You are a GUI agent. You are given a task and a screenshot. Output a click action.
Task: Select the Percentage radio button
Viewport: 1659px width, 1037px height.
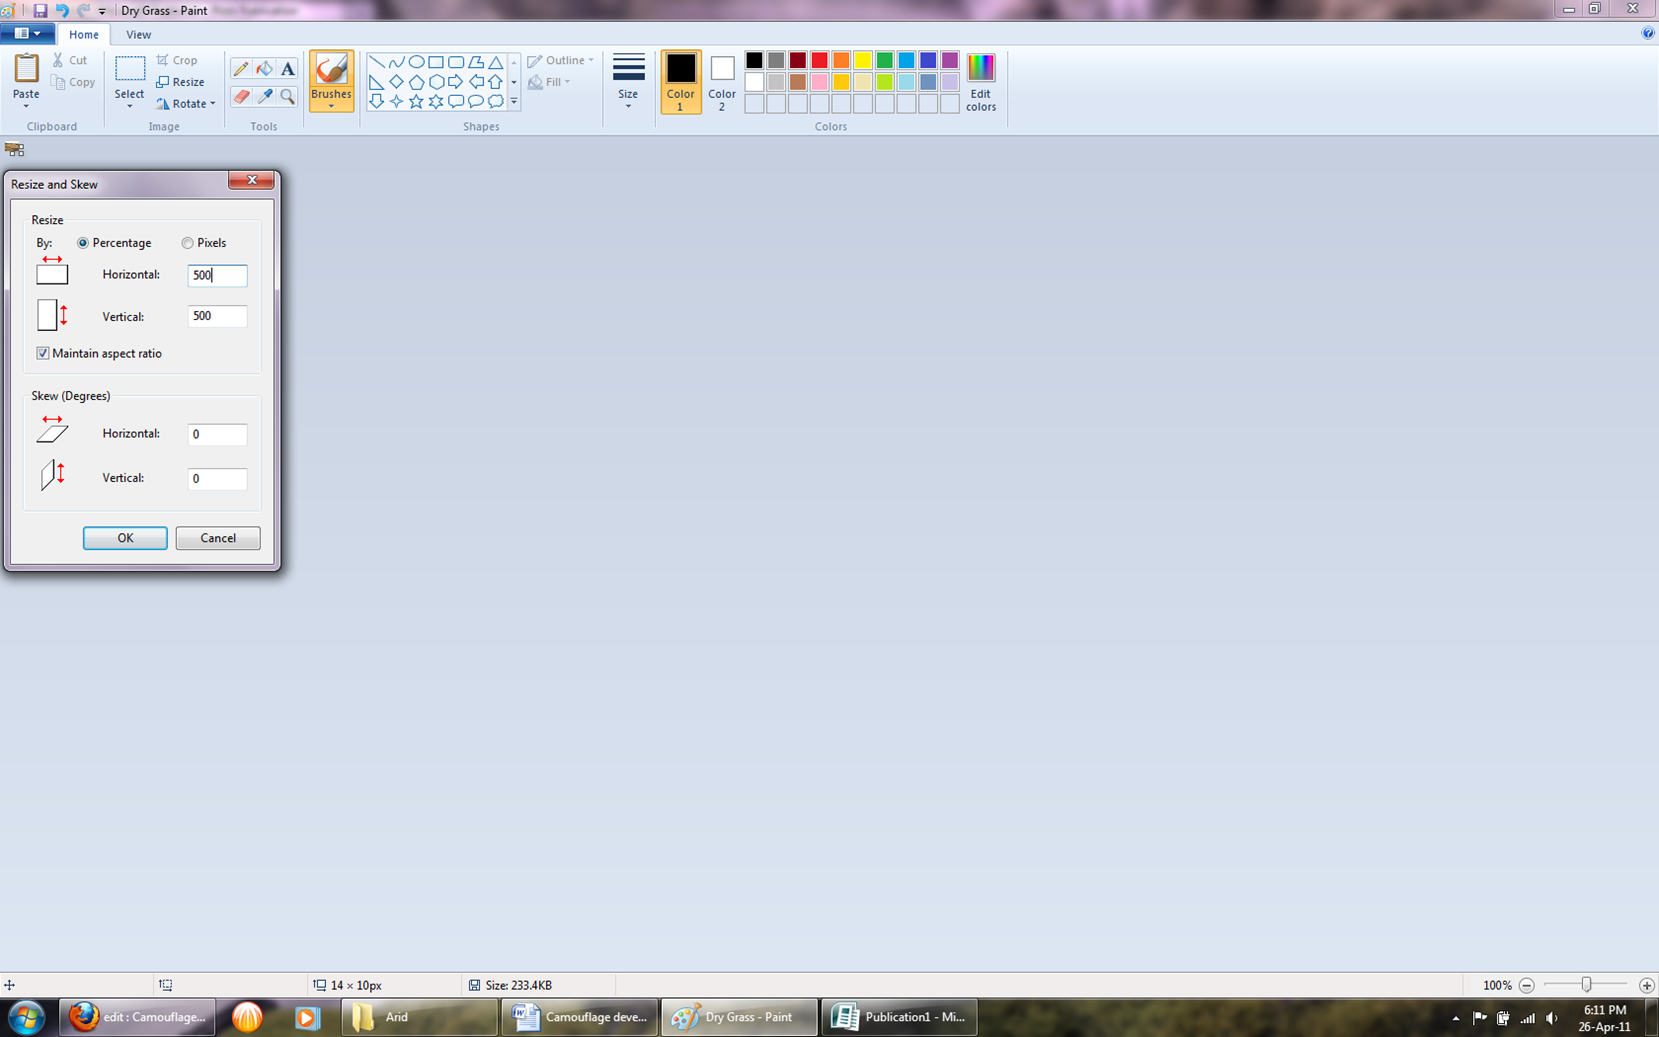click(83, 243)
